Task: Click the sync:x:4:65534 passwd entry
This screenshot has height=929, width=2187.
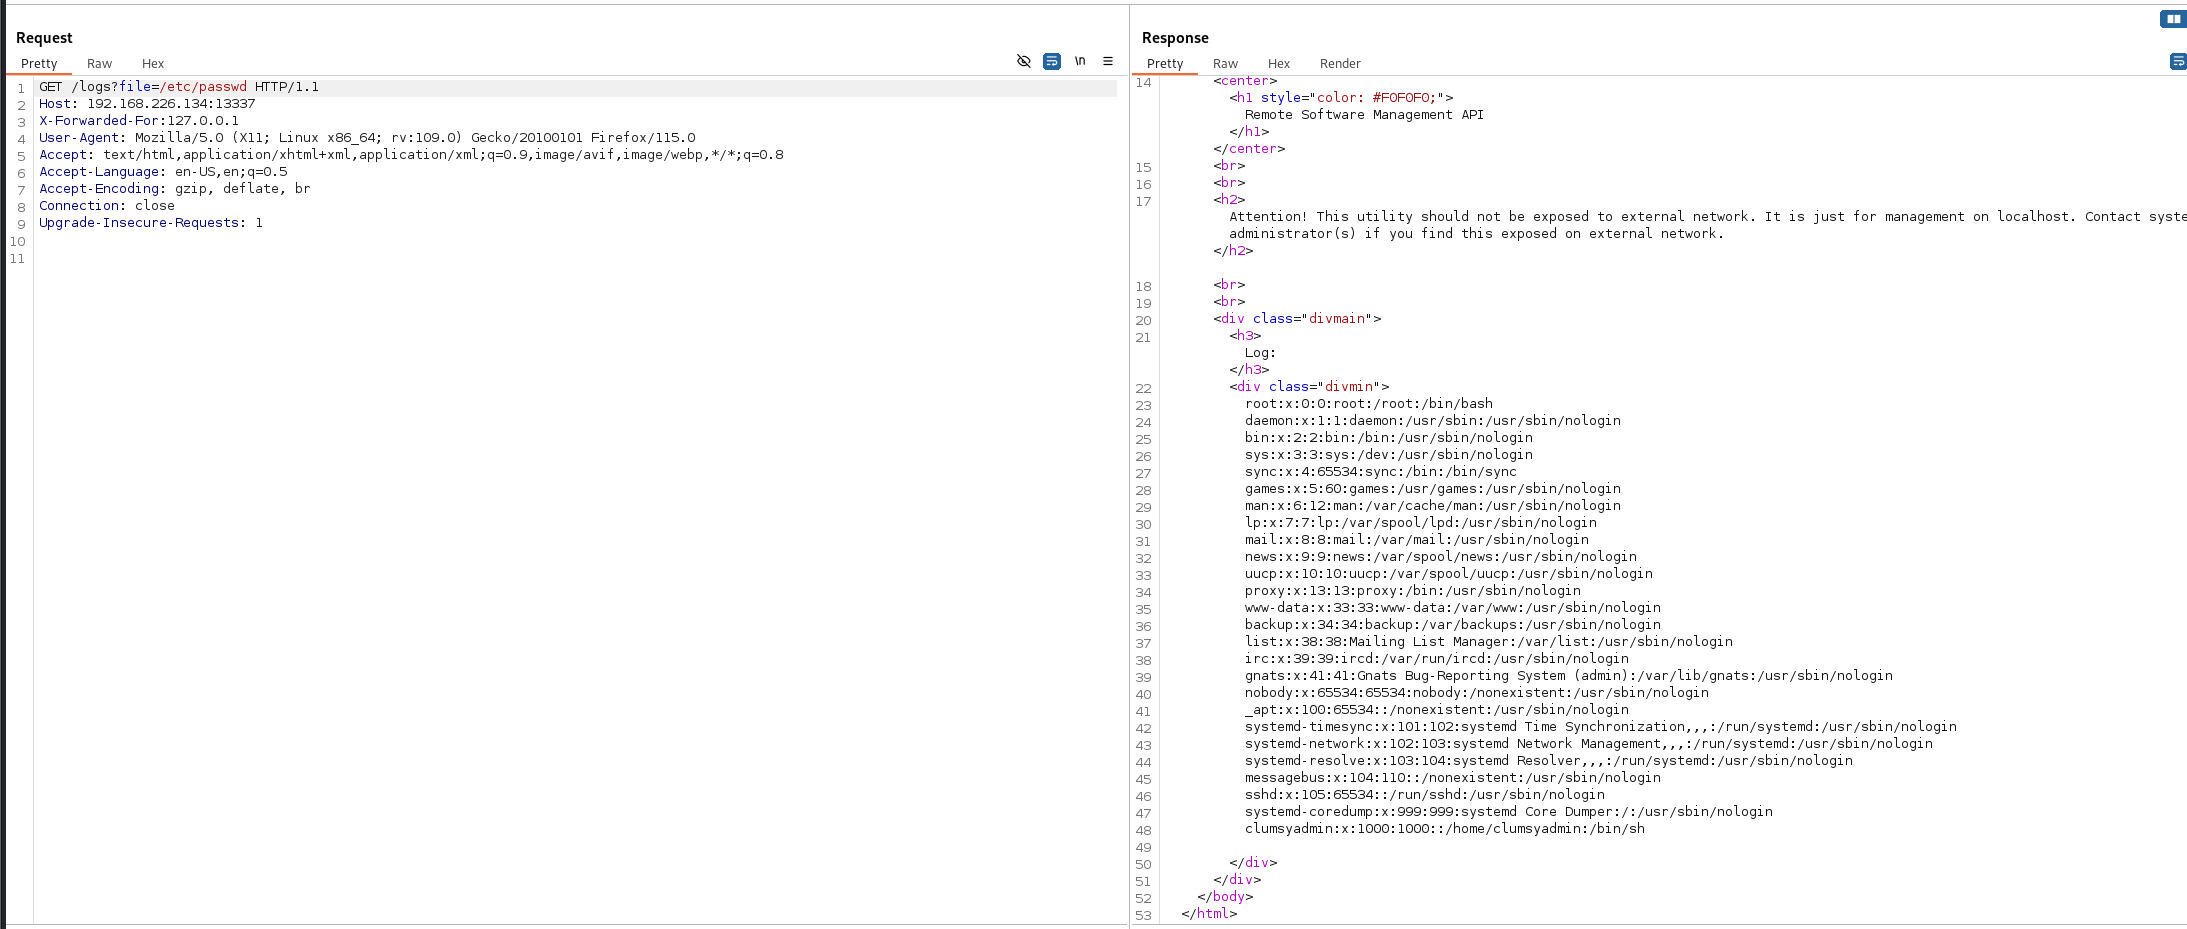Action: tap(1381, 472)
